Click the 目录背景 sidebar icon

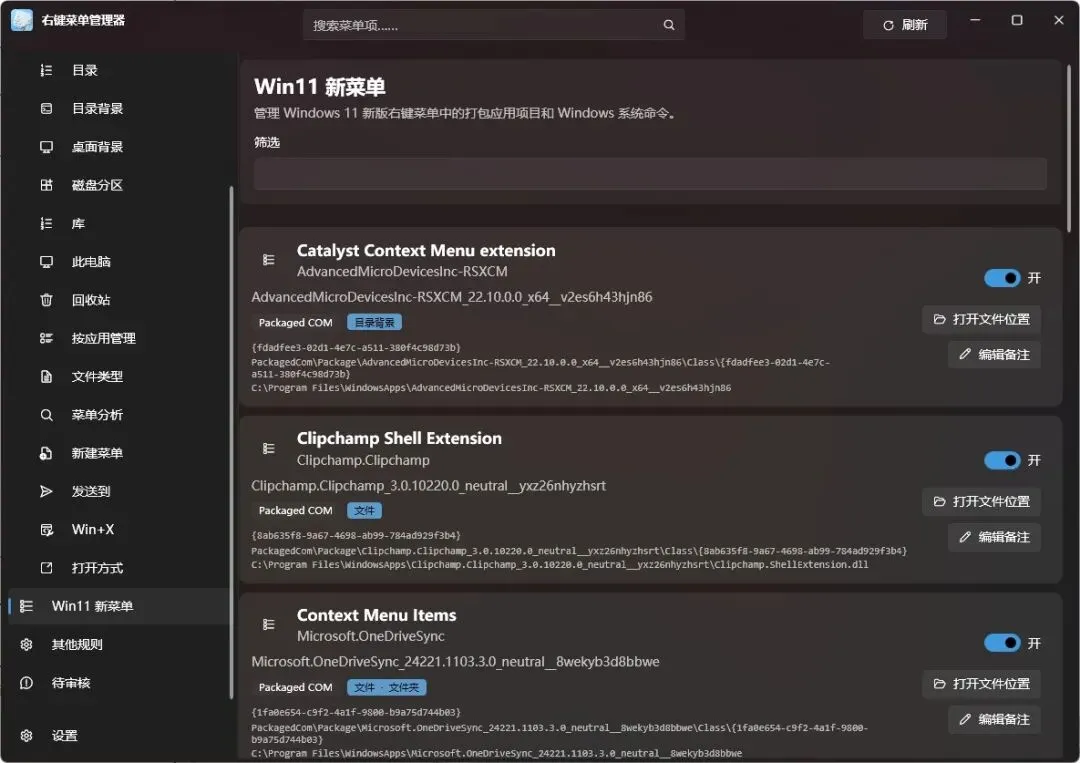(x=46, y=109)
